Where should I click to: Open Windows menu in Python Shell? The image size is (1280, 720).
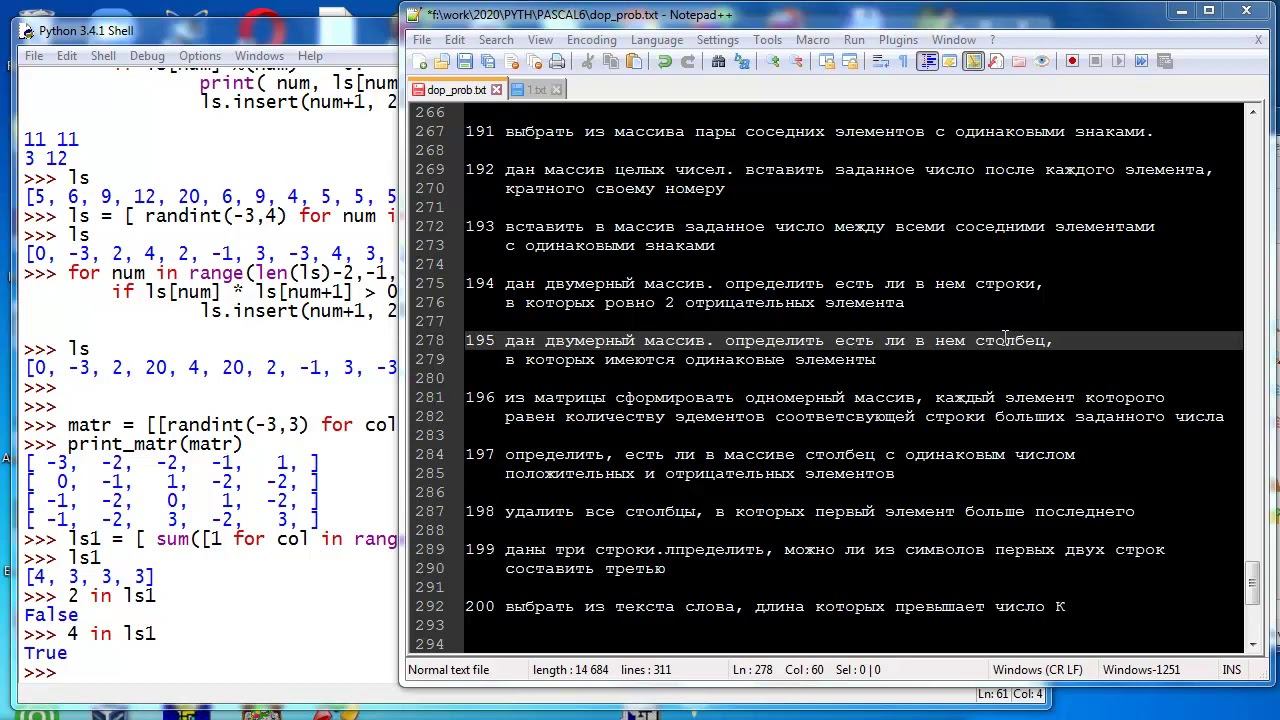pos(259,56)
